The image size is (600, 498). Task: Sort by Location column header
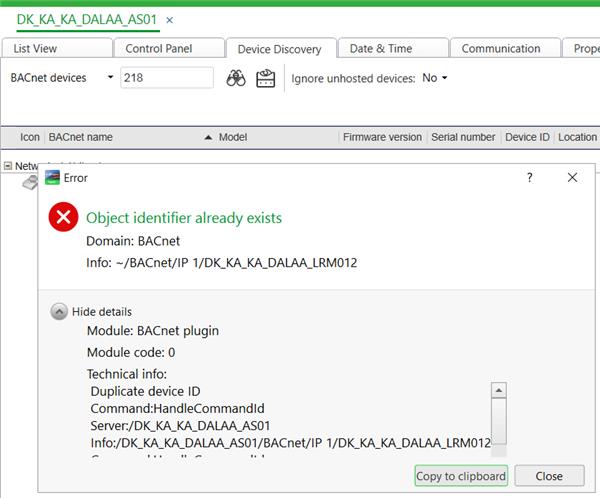tap(577, 137)
